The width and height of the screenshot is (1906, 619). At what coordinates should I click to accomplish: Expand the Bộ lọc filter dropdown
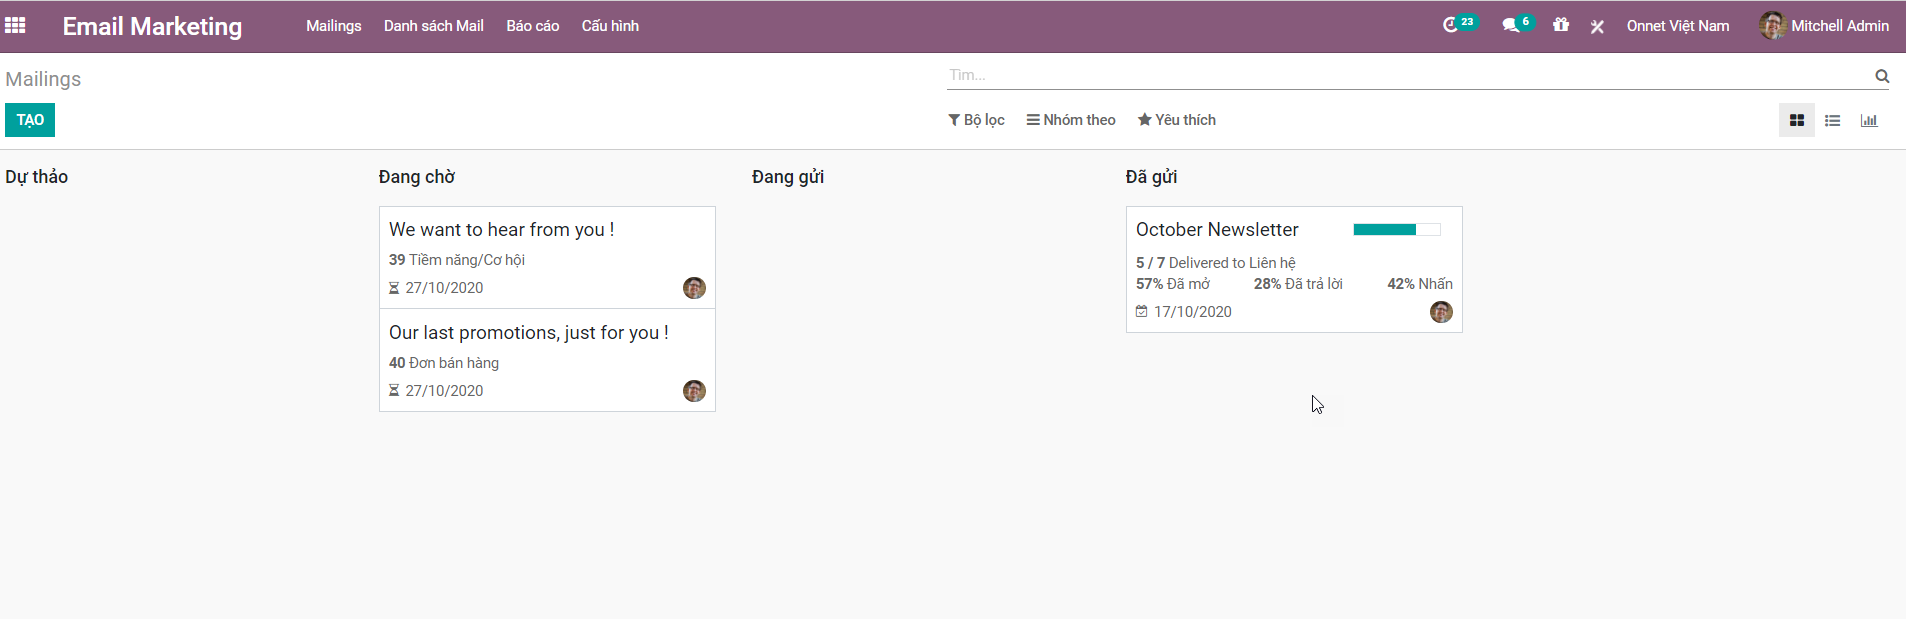pyautogui.click(x=976, y=120)
